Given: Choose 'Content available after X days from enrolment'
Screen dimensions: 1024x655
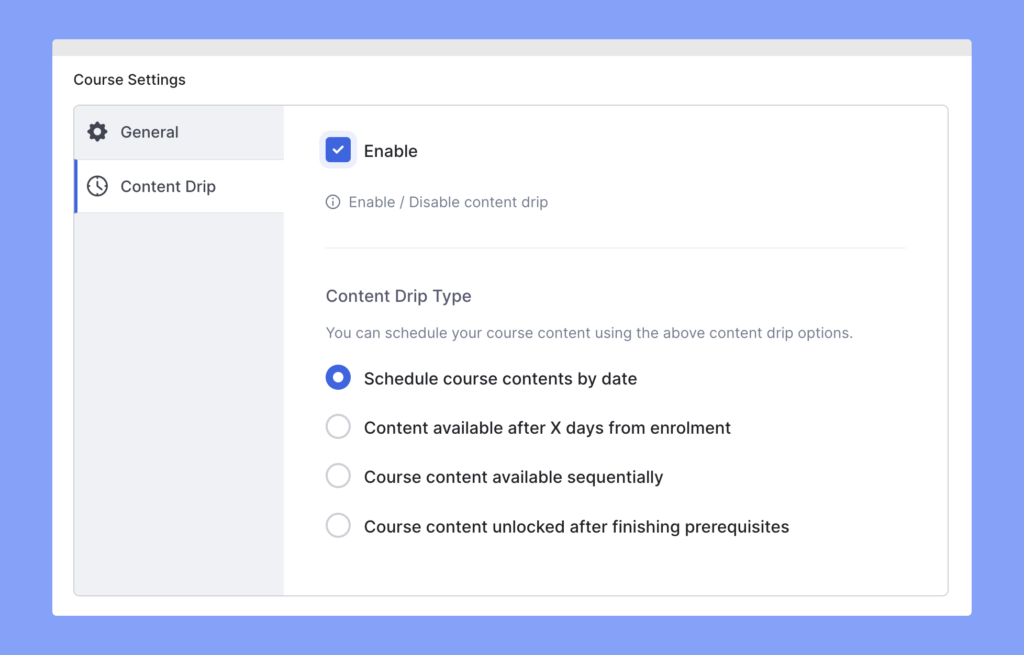Looking at the screenshot, I should click(x=528, y=427).
